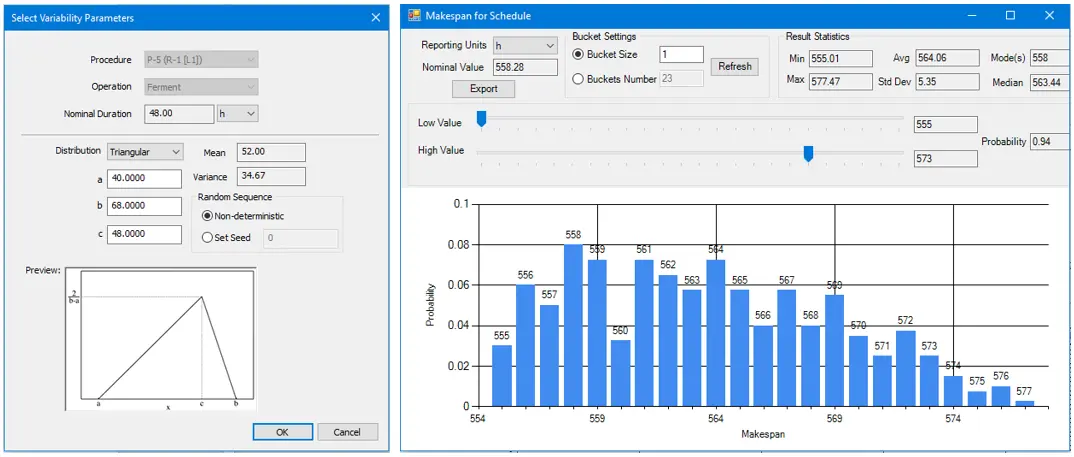Open the Nominal Duration unit dropdown
1074x457 pixels.
pos(238,114)
